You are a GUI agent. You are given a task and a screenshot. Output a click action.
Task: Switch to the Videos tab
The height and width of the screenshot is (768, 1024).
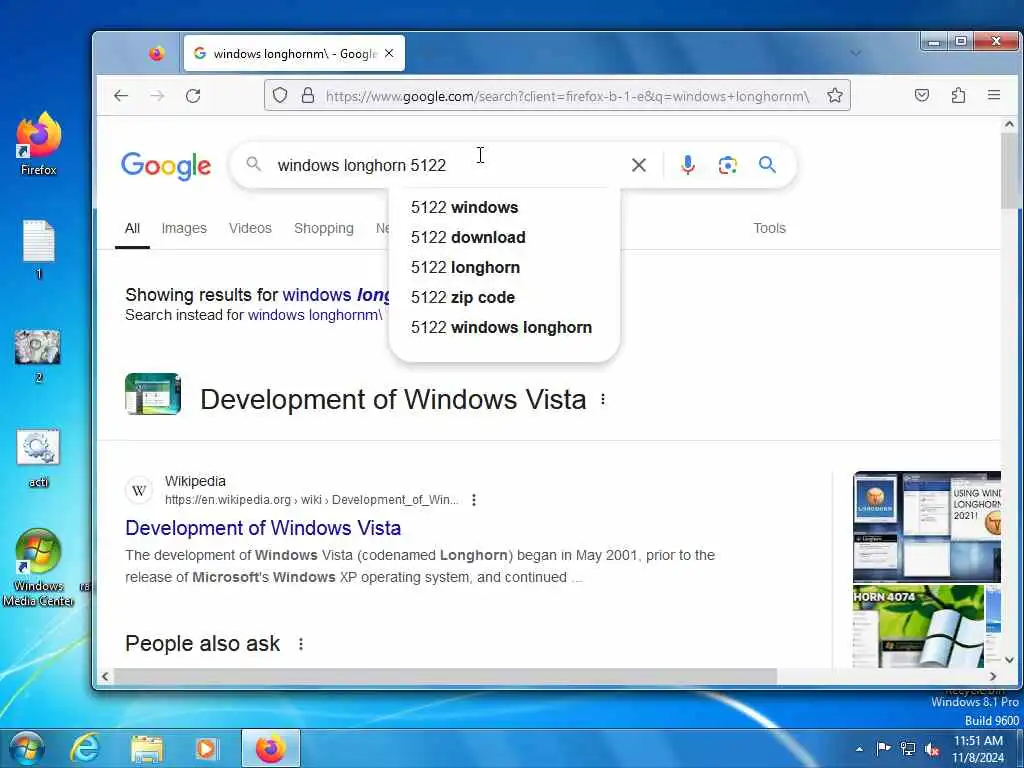point(250,229)
